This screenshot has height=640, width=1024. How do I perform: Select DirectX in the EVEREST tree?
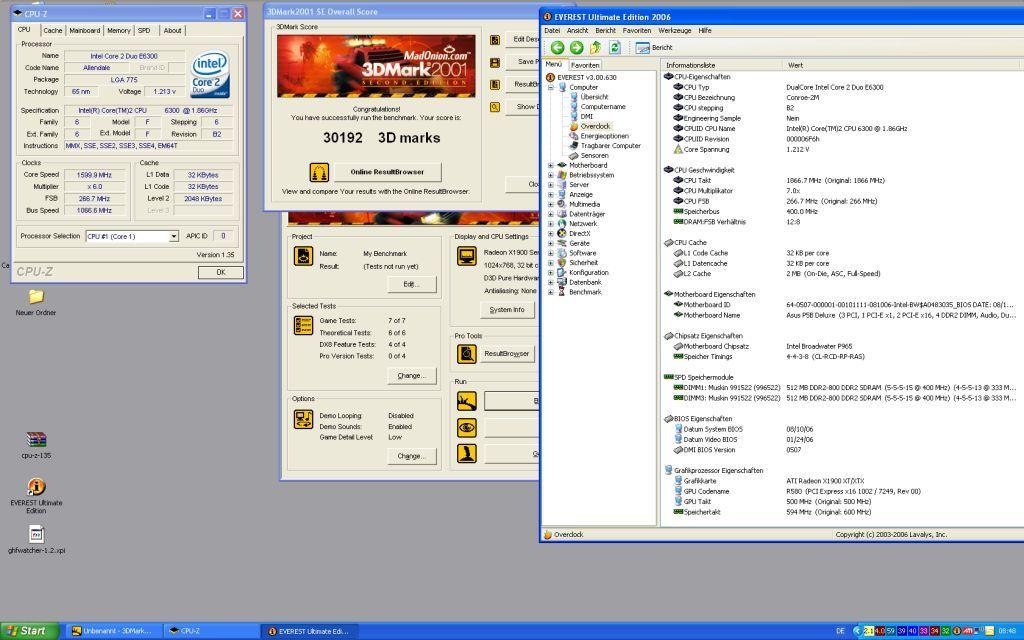click(579, 233)
